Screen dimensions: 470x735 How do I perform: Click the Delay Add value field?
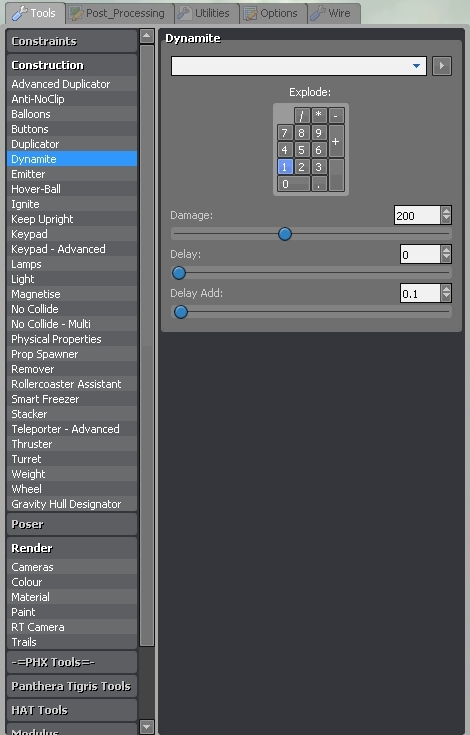point(420,293)
